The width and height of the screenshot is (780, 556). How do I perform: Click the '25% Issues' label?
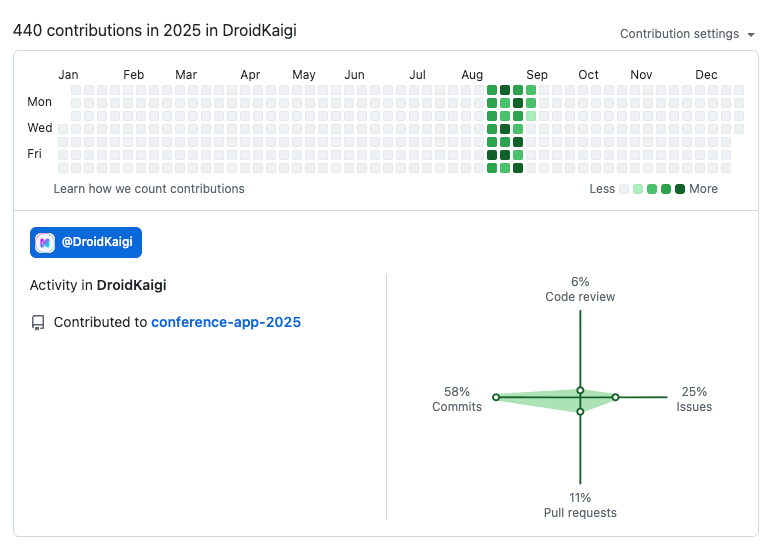pyautogui.click(x=694, y=399)
